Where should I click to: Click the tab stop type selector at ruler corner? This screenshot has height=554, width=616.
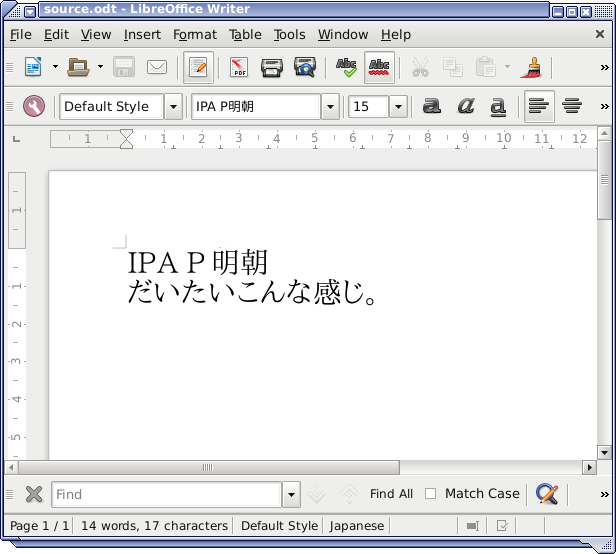[16, 139]
